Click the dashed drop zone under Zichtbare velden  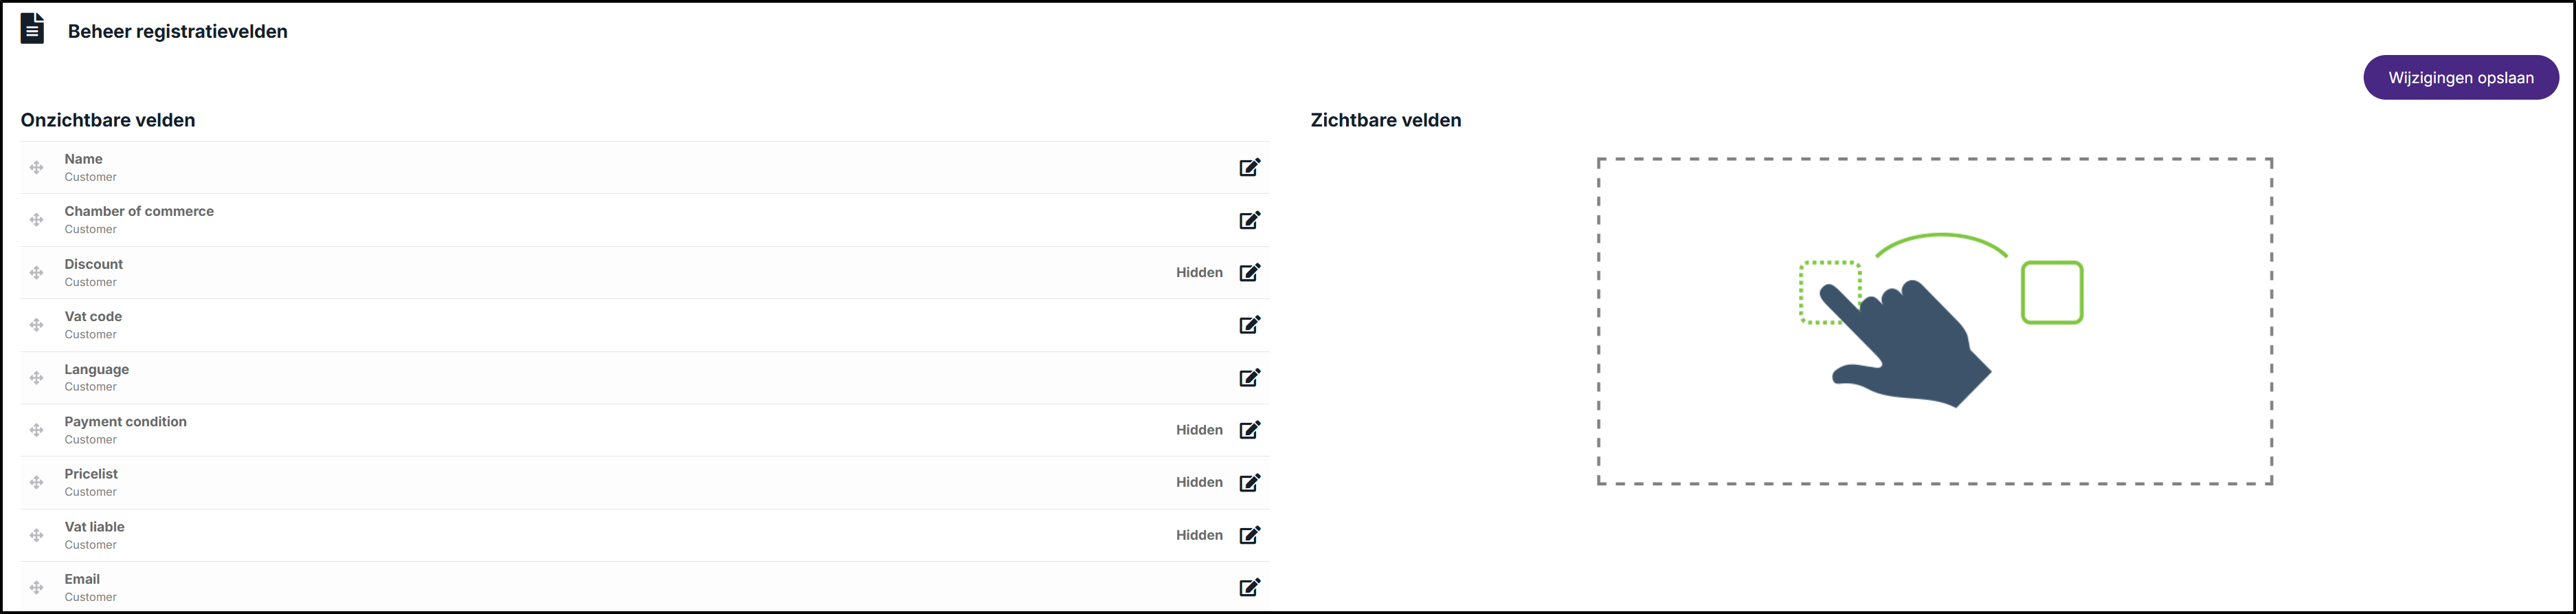point(1934,321)
